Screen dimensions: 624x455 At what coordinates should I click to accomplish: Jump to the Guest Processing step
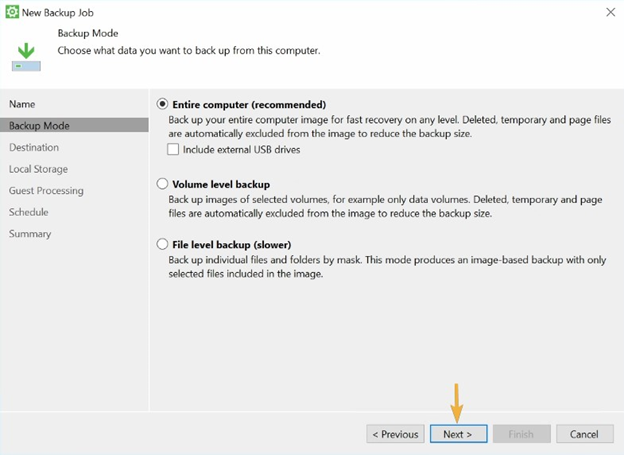(46, 190)
